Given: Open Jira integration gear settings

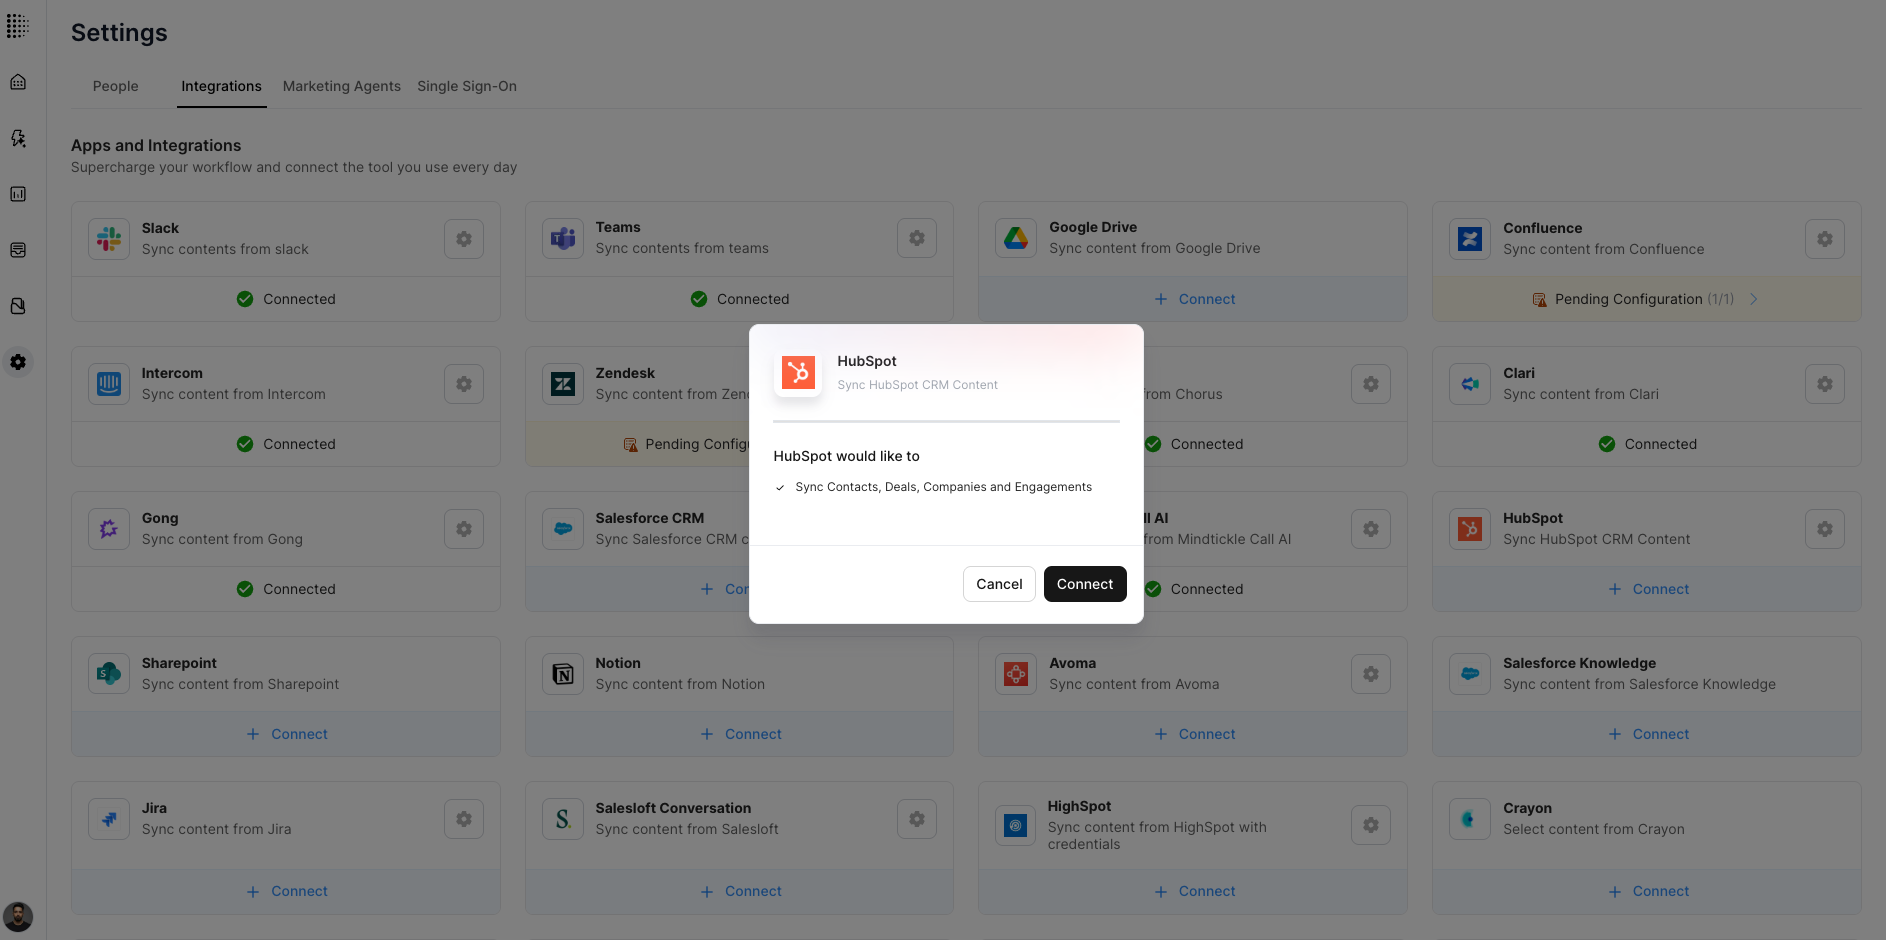Looking at the screenshot, I should (x=464, y=819).
